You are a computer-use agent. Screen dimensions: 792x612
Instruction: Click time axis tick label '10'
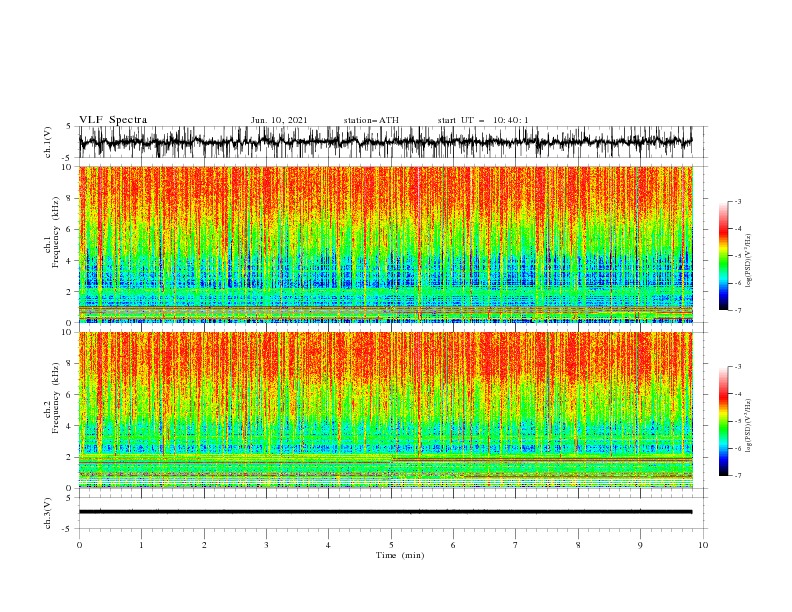point(703,545)
